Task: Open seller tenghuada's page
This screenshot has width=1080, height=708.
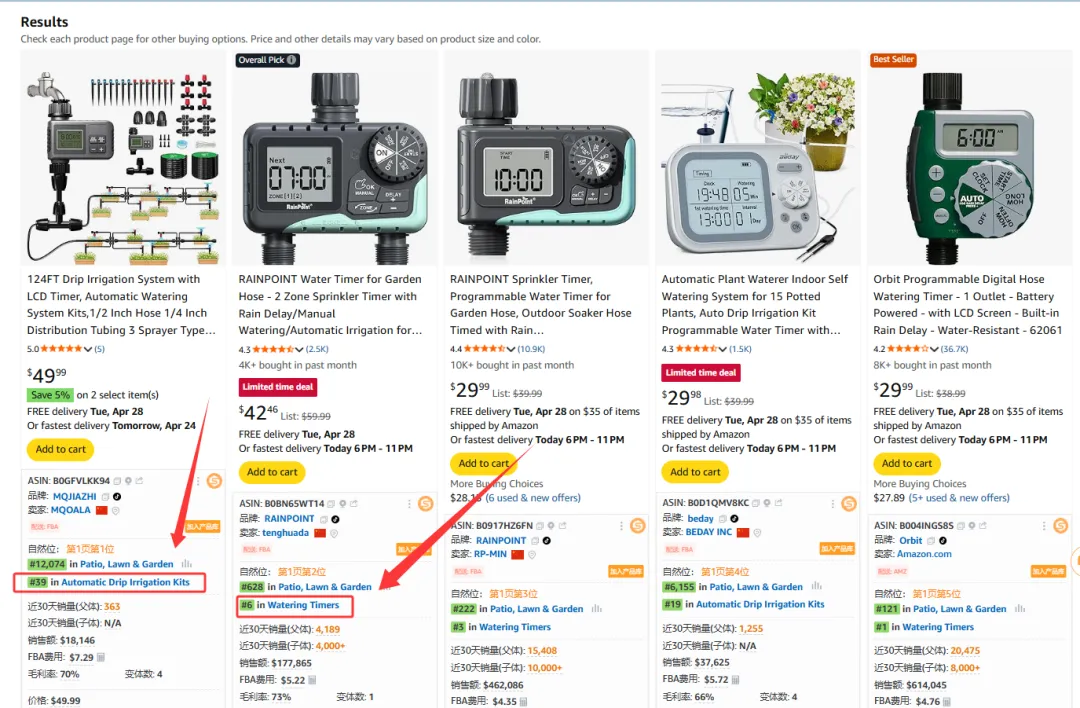Action: point(285,533)
